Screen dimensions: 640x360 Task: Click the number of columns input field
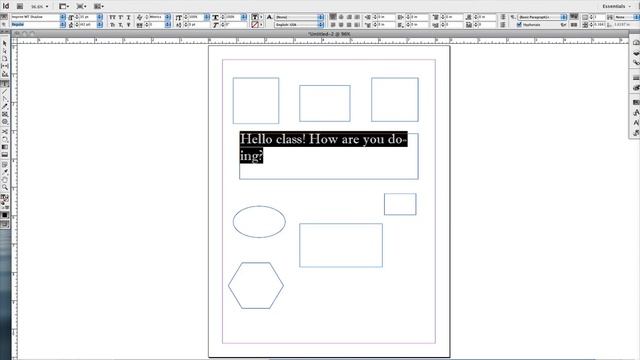[x=599, y=17]
